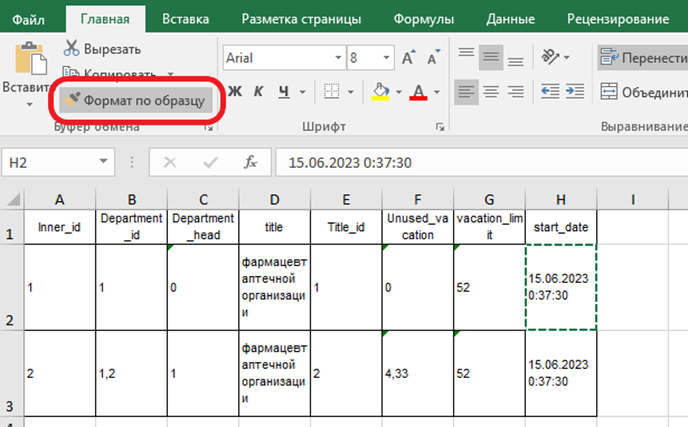The image size is (688, 427).
Task: Click the red font color swatch
Action: [x=417, y=92]
